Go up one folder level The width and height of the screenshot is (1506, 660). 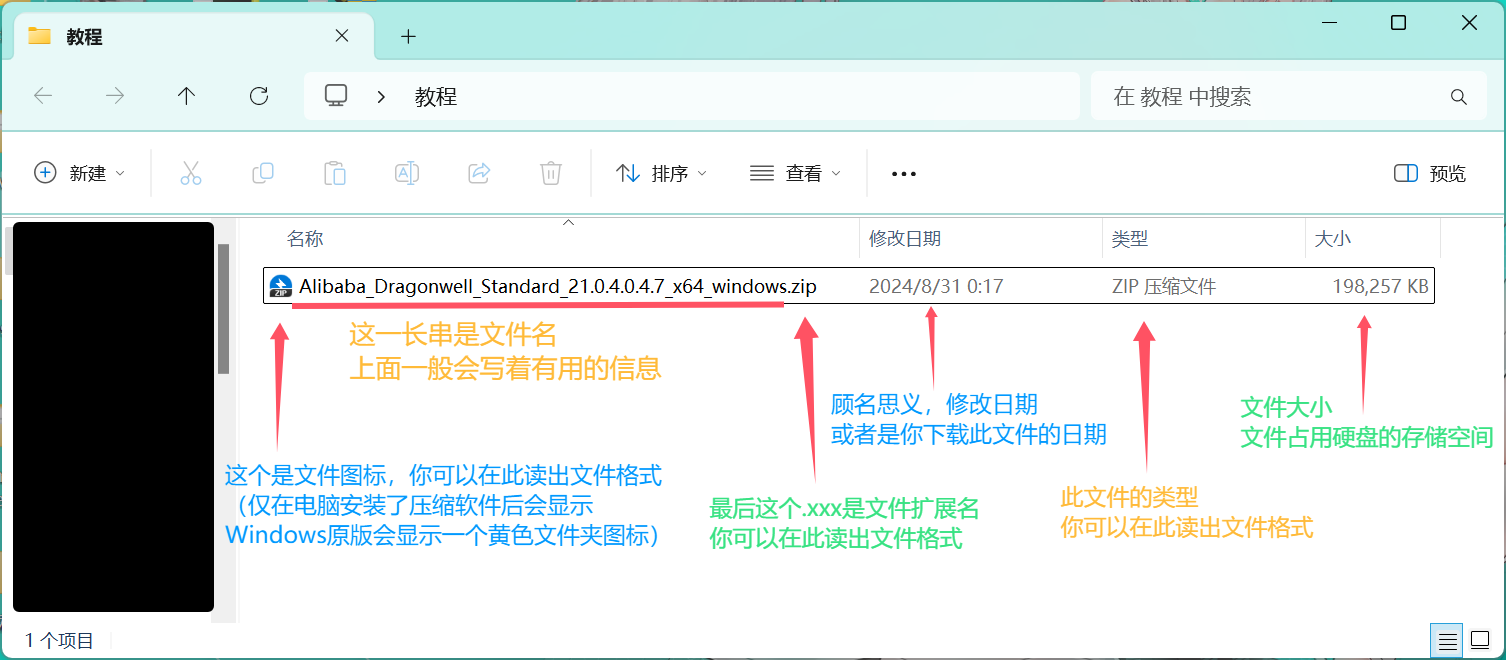(x=186, y=96)
